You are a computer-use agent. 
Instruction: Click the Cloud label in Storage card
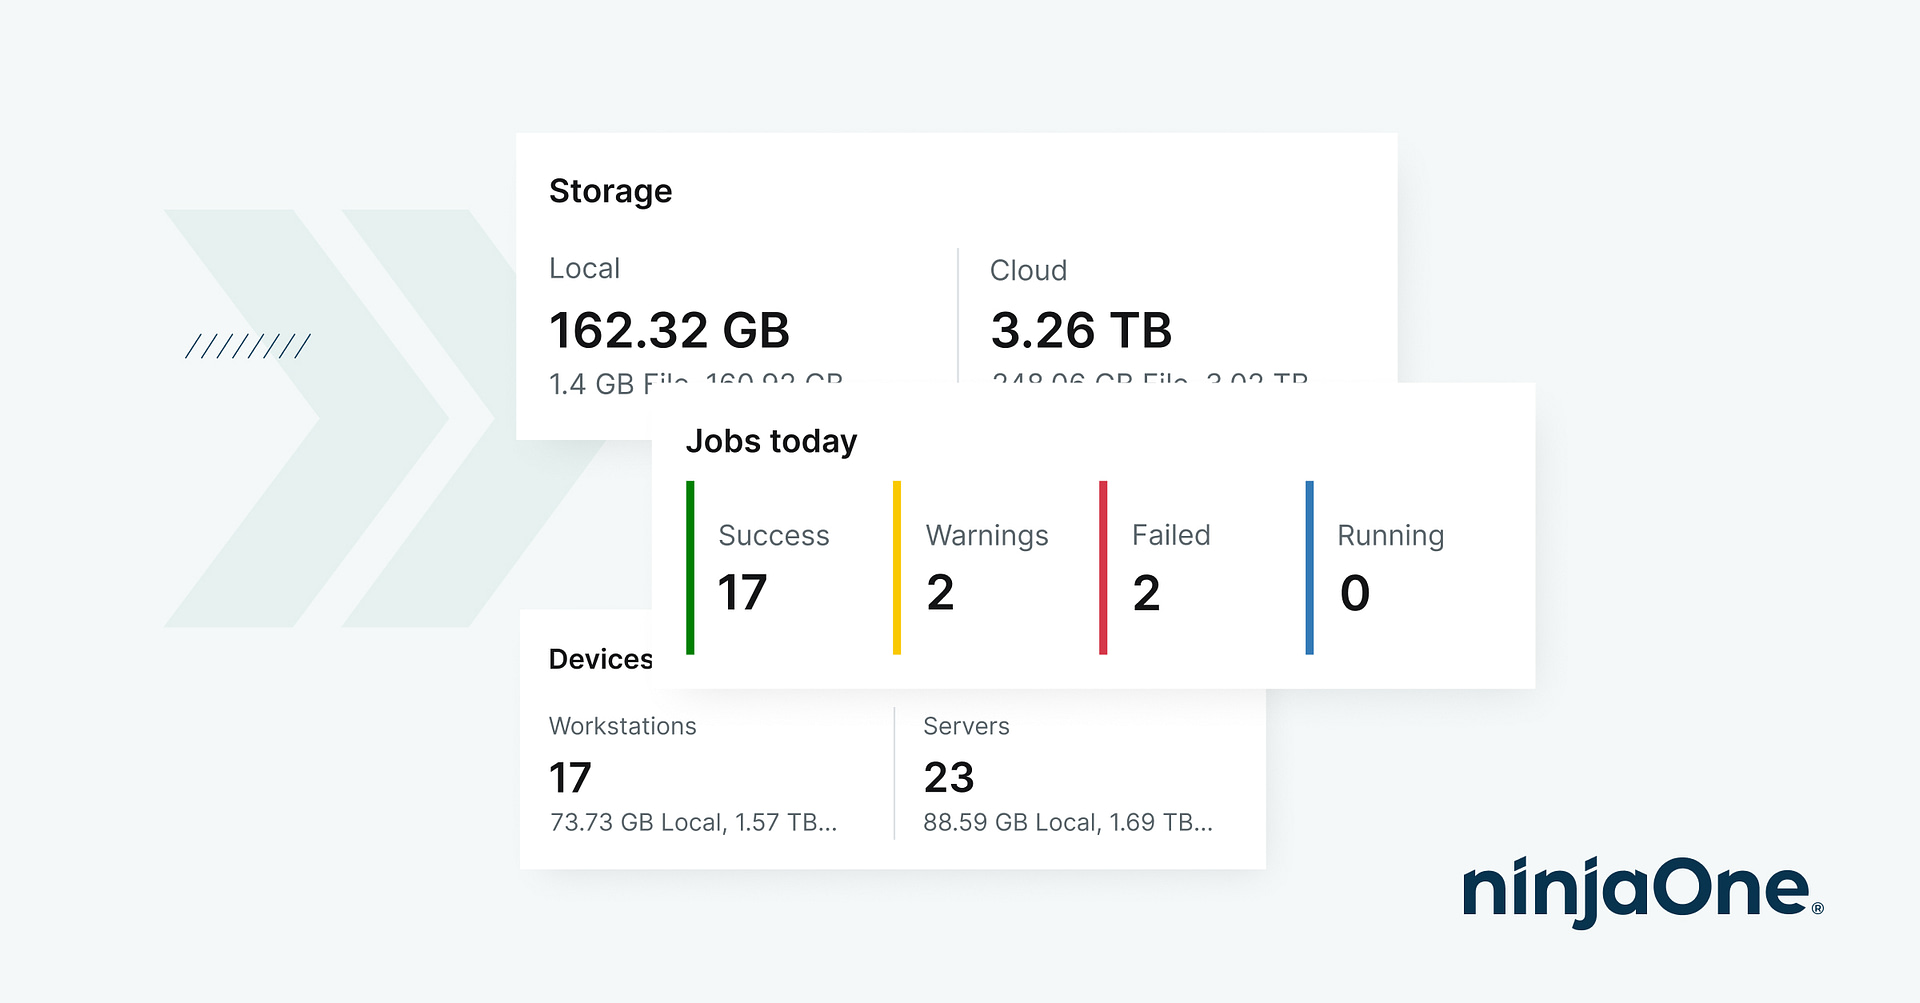(x=1028, y=270)
